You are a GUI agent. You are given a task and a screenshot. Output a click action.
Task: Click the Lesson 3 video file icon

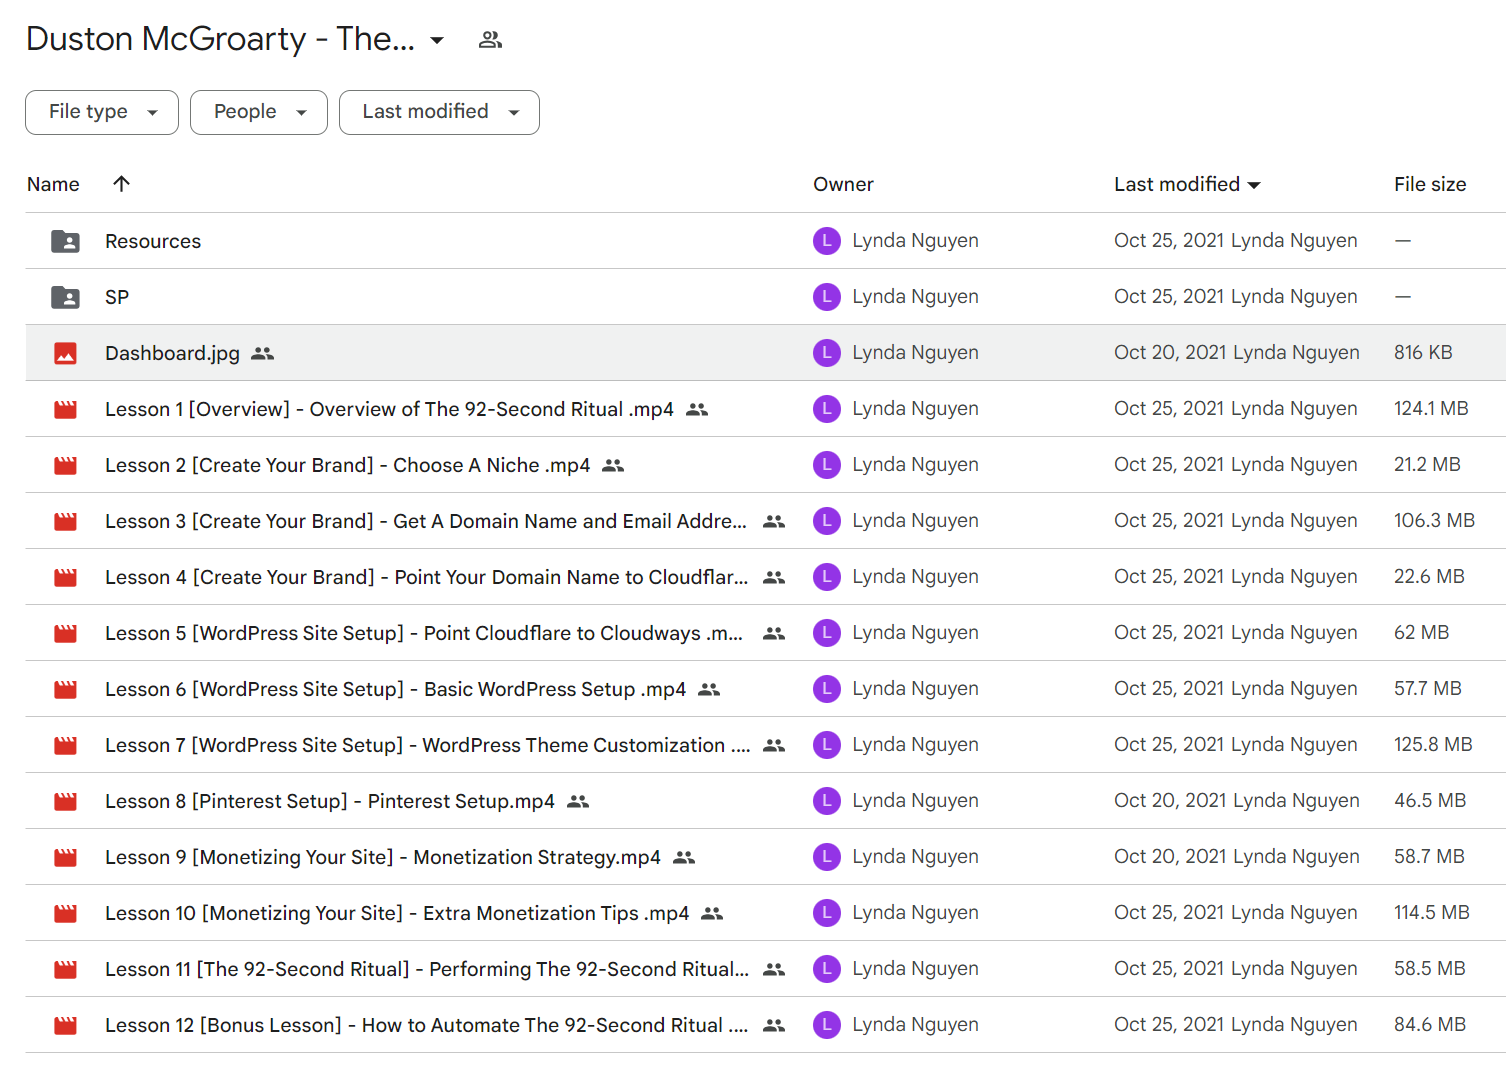coord(65,521)
